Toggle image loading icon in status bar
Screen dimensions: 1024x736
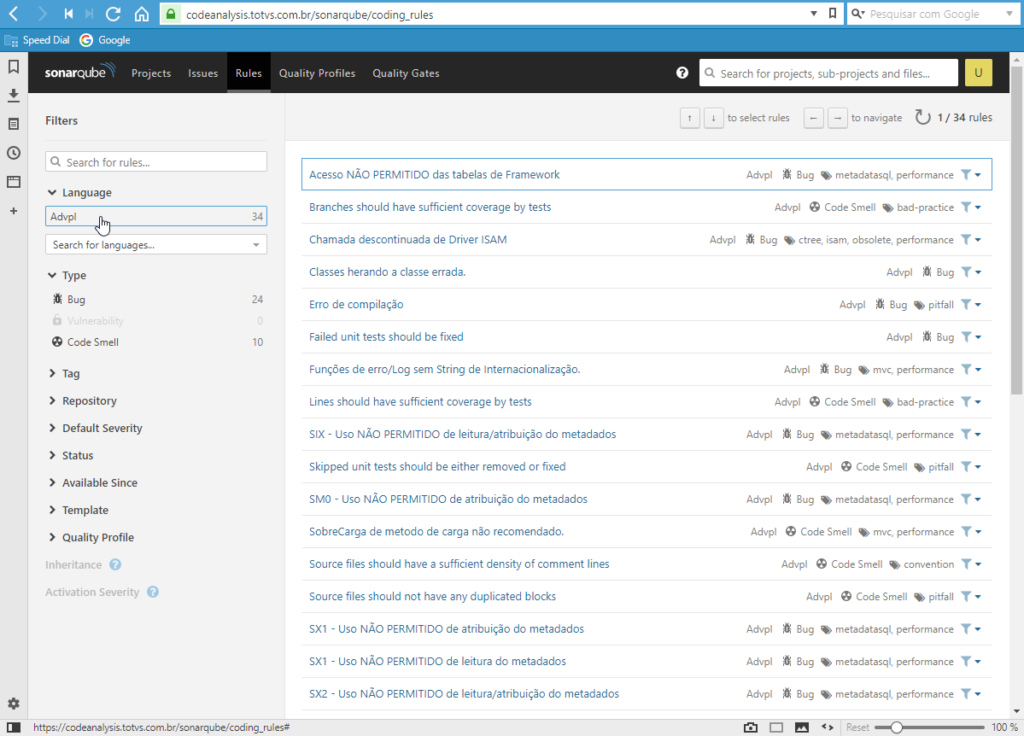point(801,728)
